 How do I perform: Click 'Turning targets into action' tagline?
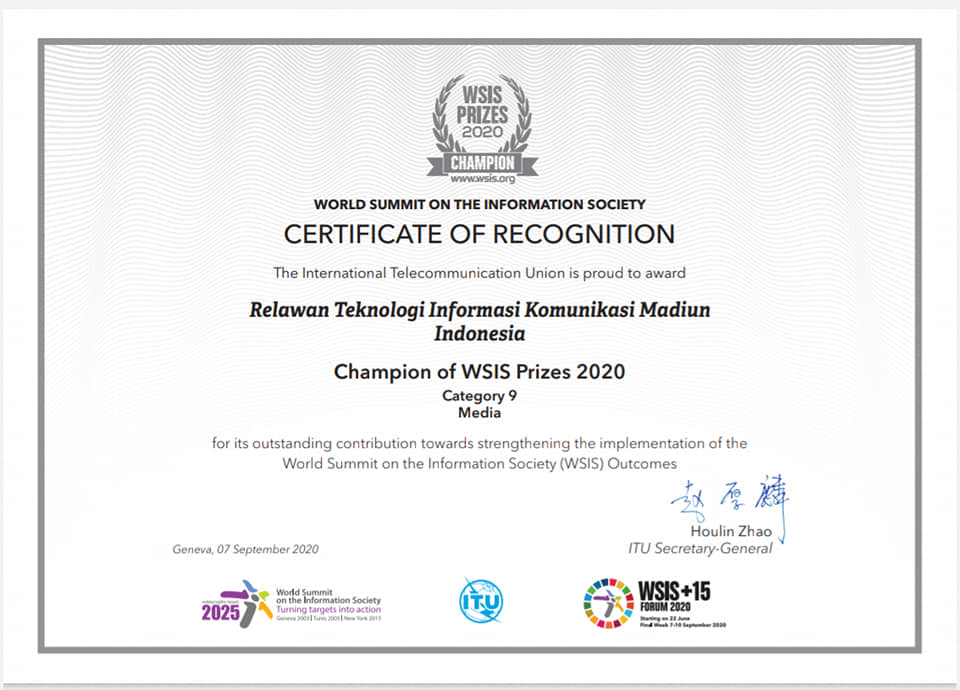(x=328, y=610)
